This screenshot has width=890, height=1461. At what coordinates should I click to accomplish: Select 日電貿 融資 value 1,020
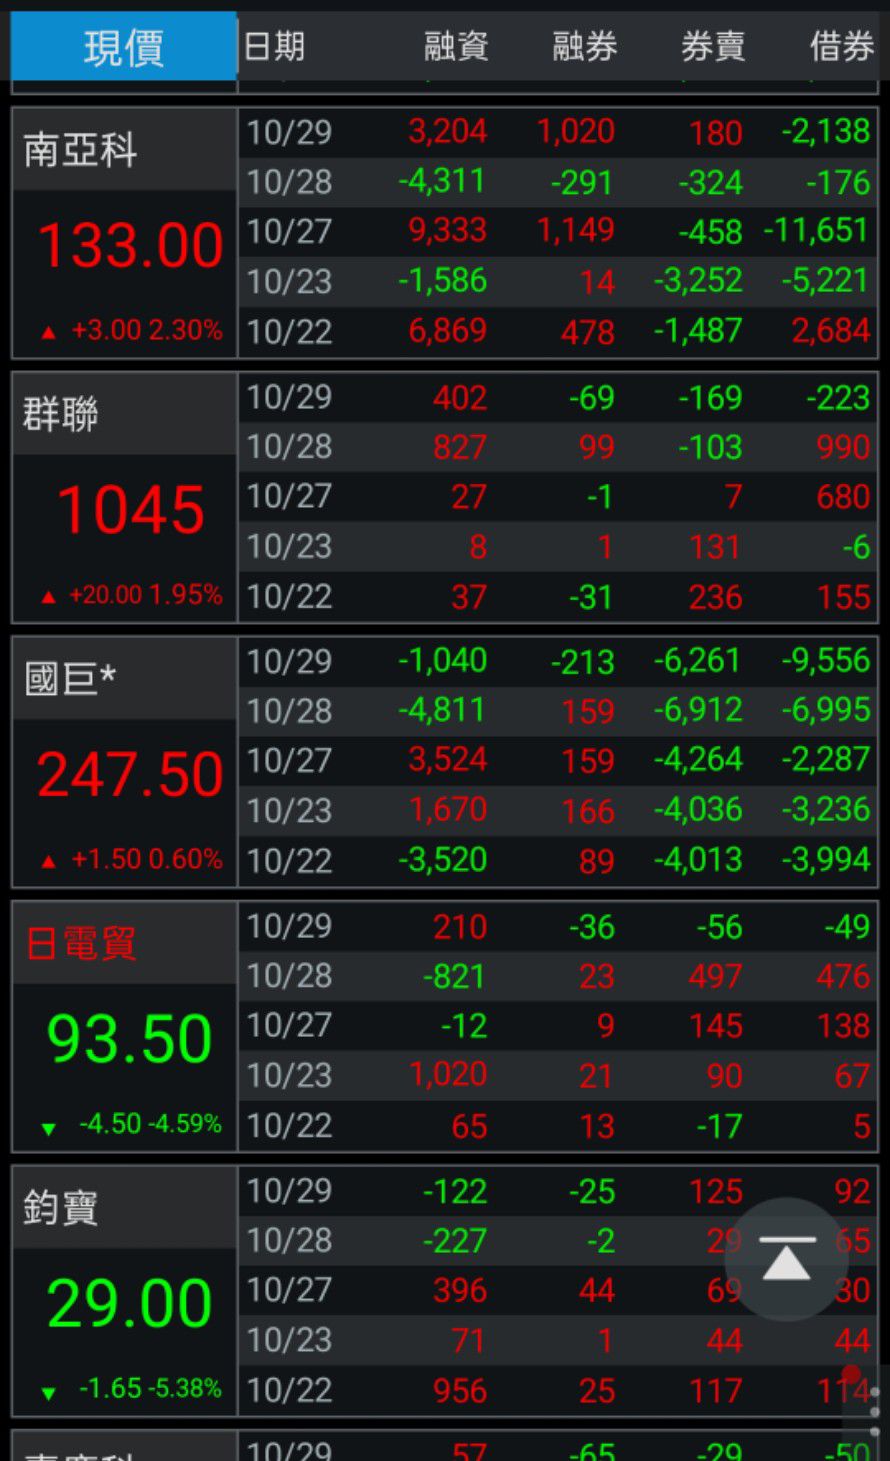(x=448, y=1075)
